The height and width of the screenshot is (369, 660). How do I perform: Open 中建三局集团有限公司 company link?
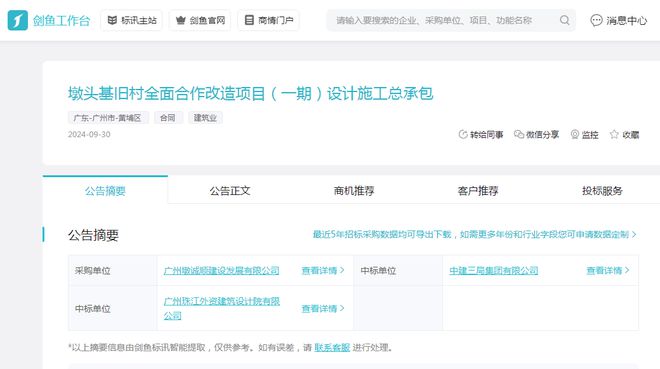click(x=494, y=271)
